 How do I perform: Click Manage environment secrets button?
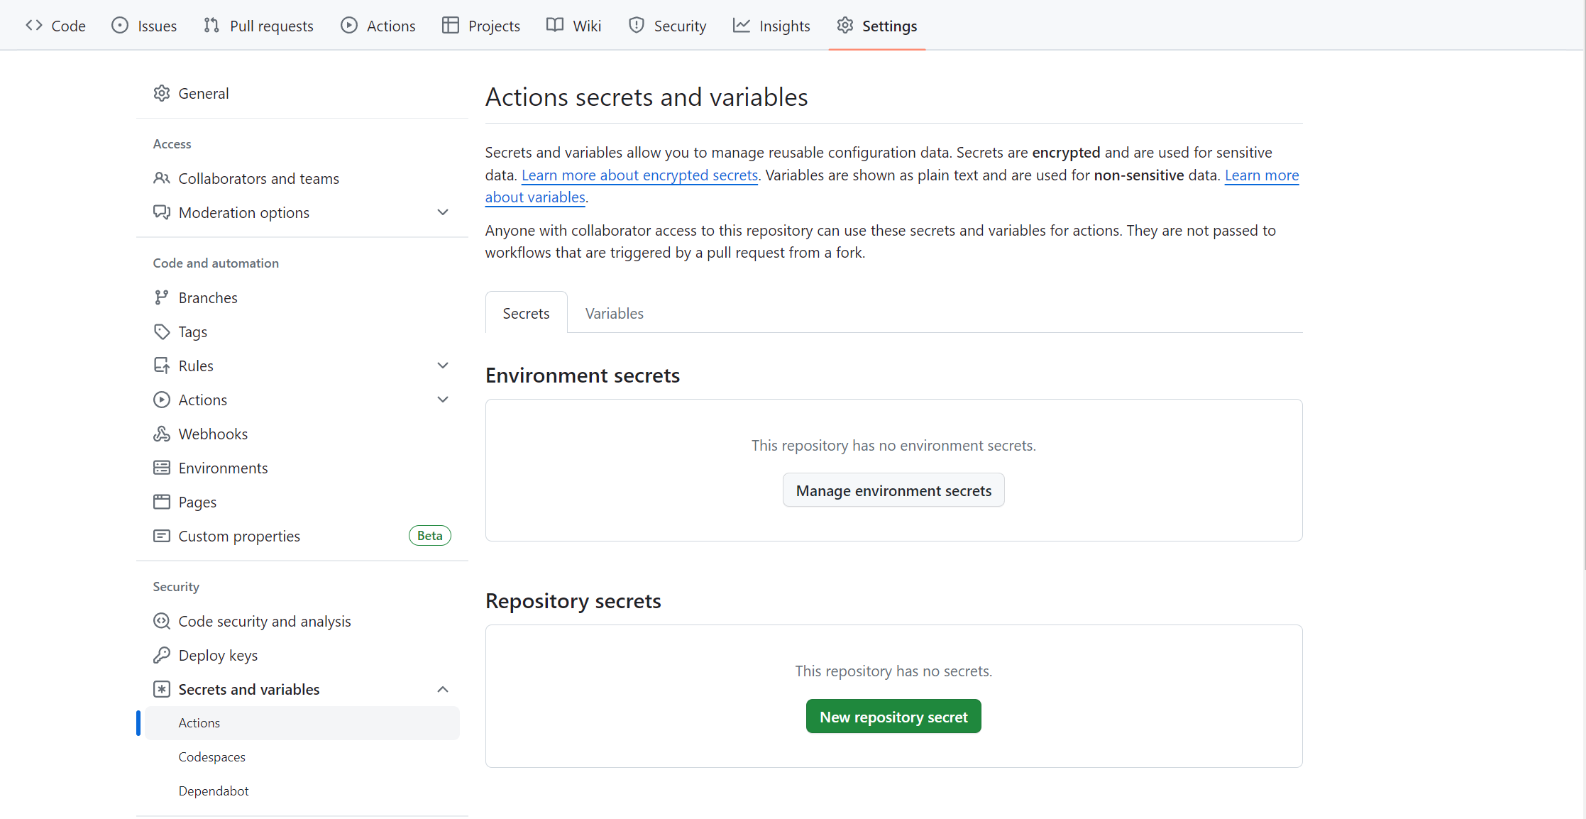pyautogui.click(x=893, y=491)
